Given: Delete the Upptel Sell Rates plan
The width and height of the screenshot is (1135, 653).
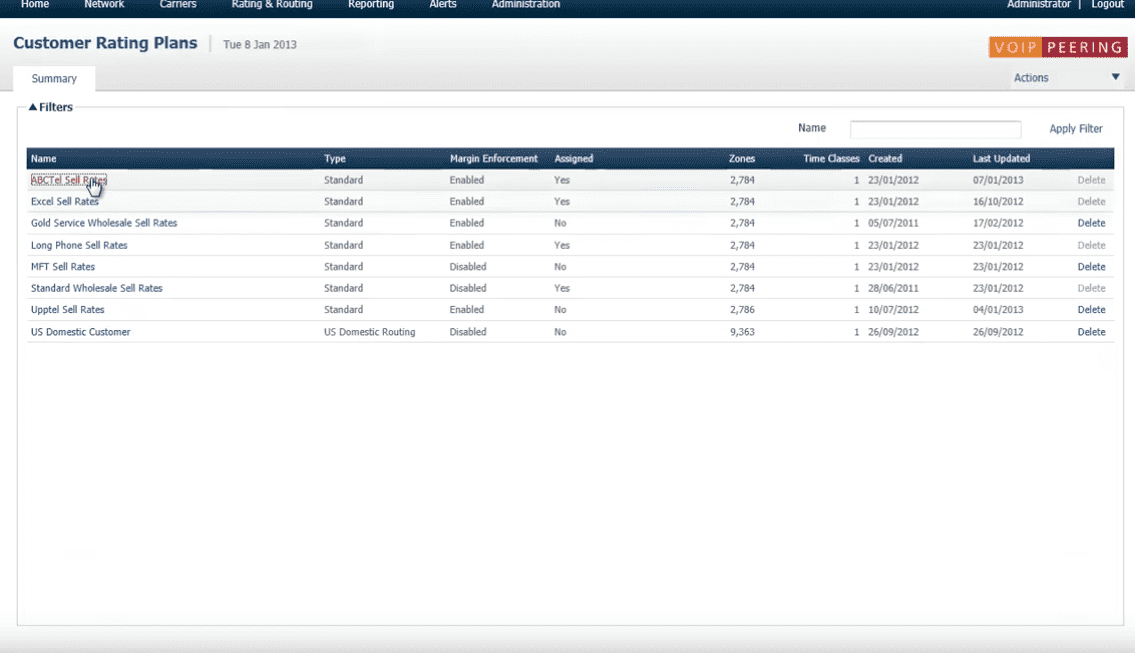Looking at the screenshot, I should tap(1091, 310).
